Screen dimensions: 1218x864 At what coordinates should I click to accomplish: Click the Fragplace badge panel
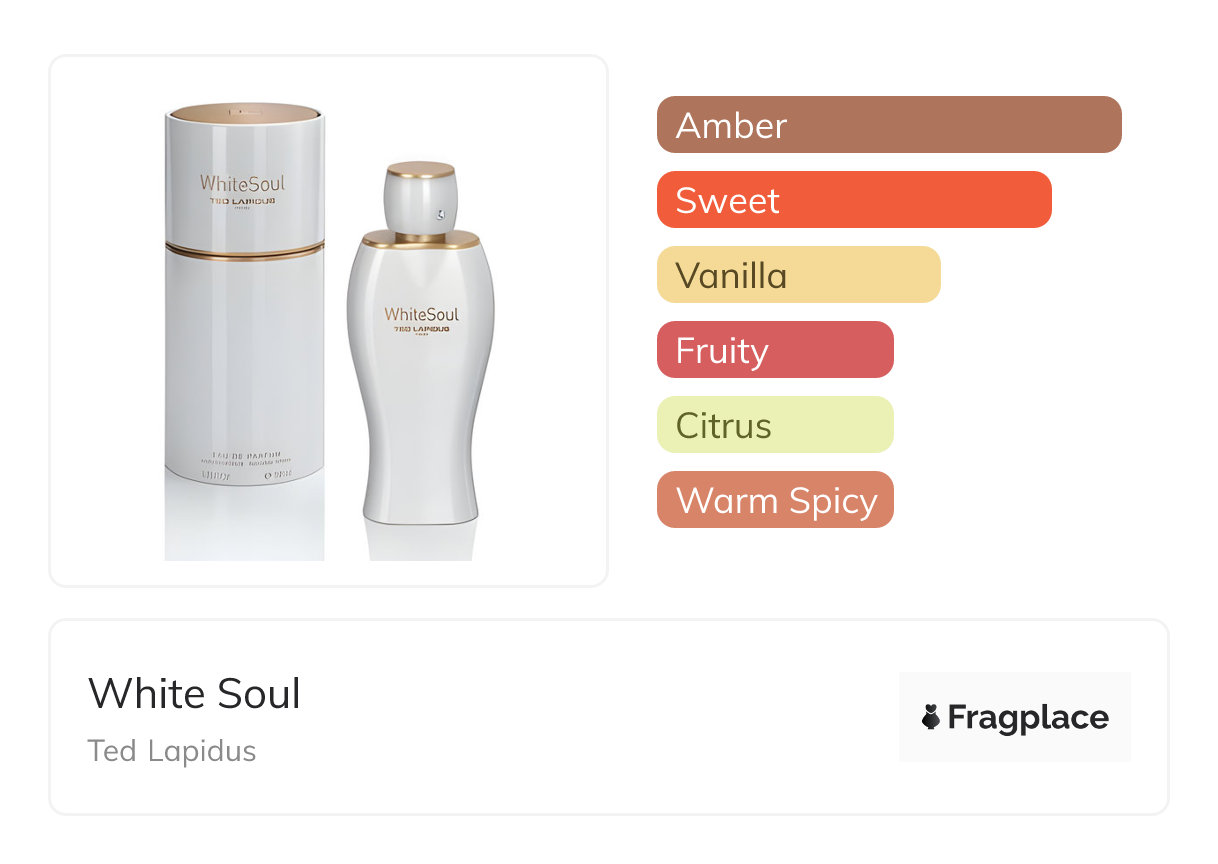[1015, 717]
